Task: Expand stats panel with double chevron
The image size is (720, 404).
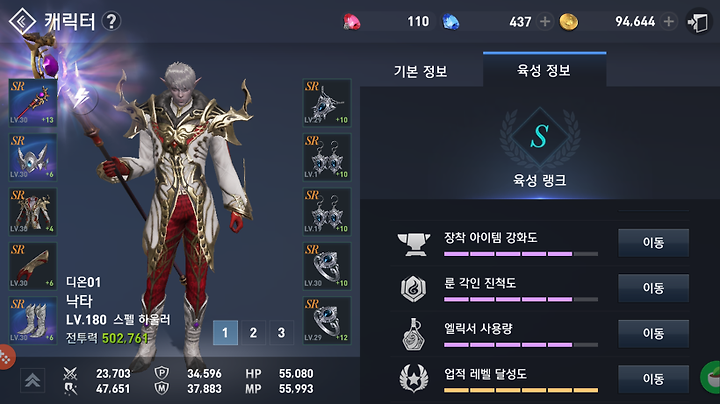Action: tap(33, 381)
